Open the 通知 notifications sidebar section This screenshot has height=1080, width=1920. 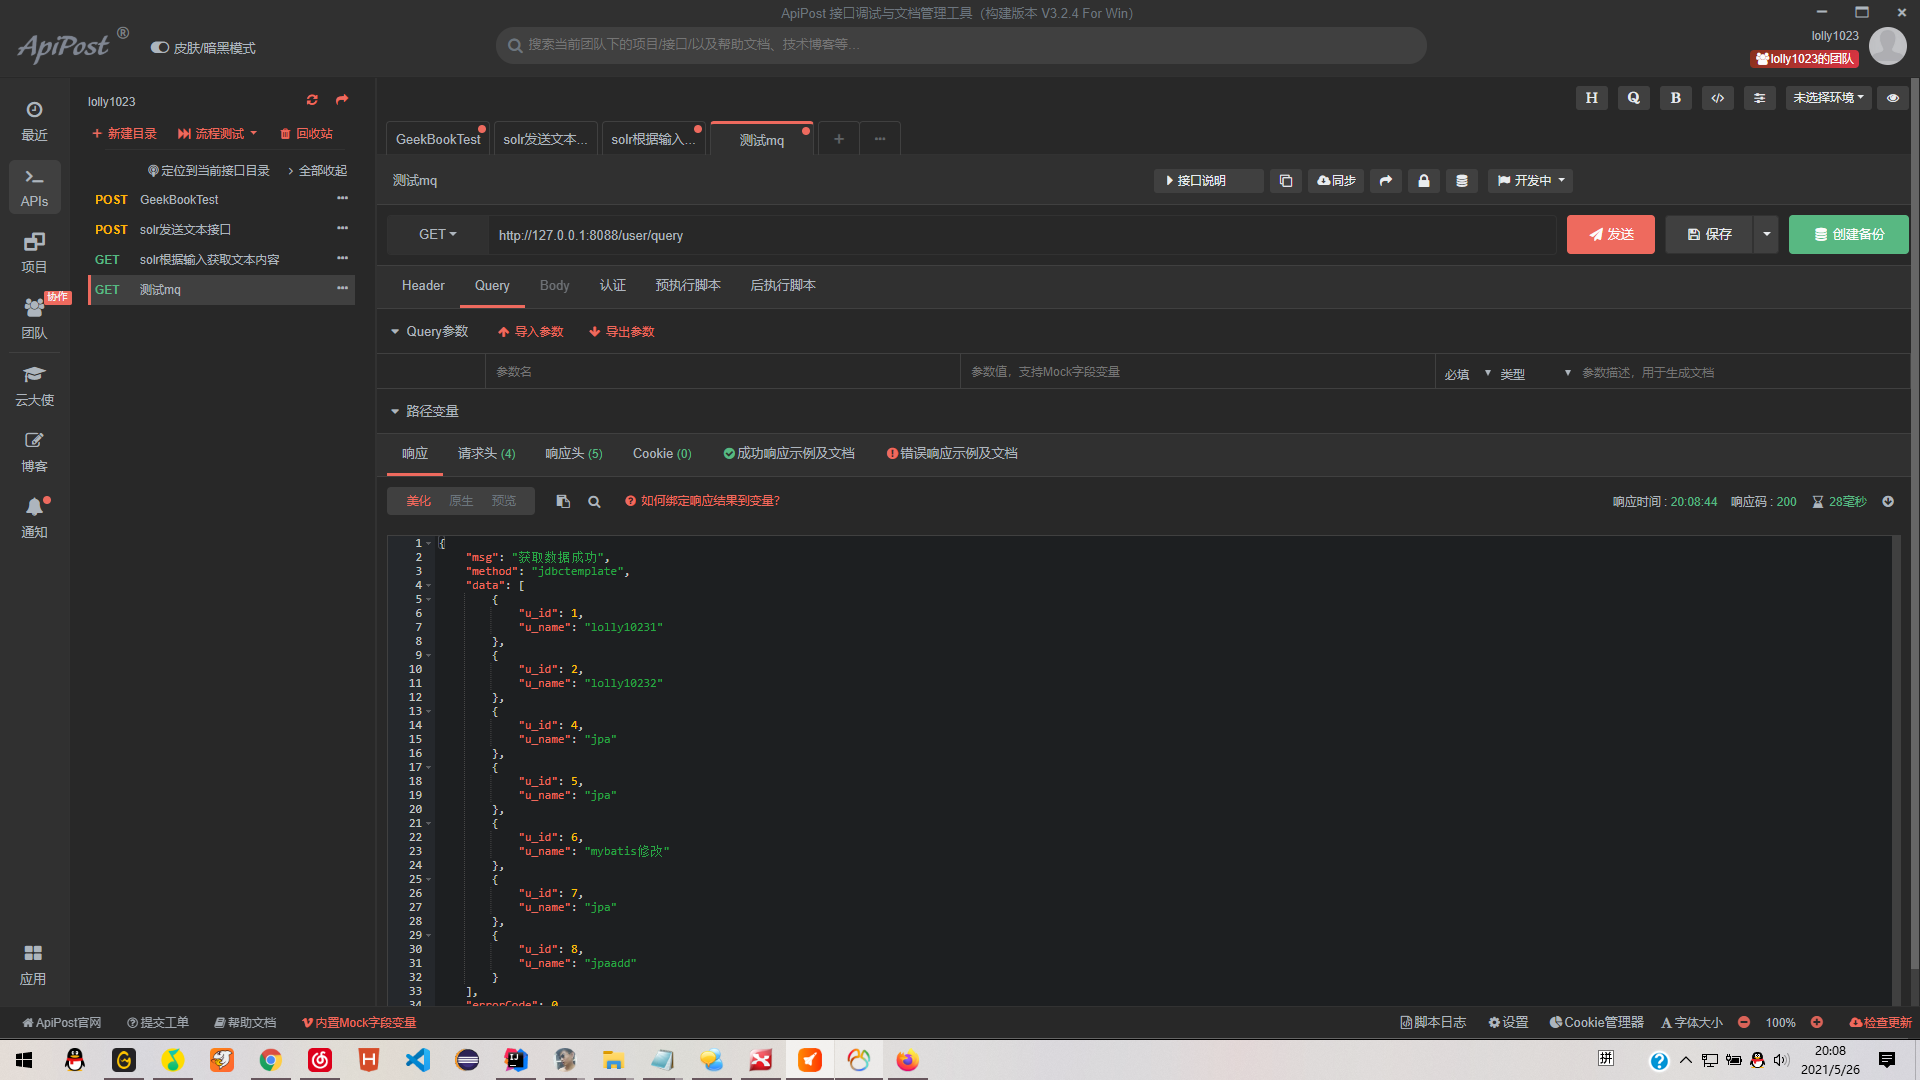pyautogui.click(x=34, y=518)
